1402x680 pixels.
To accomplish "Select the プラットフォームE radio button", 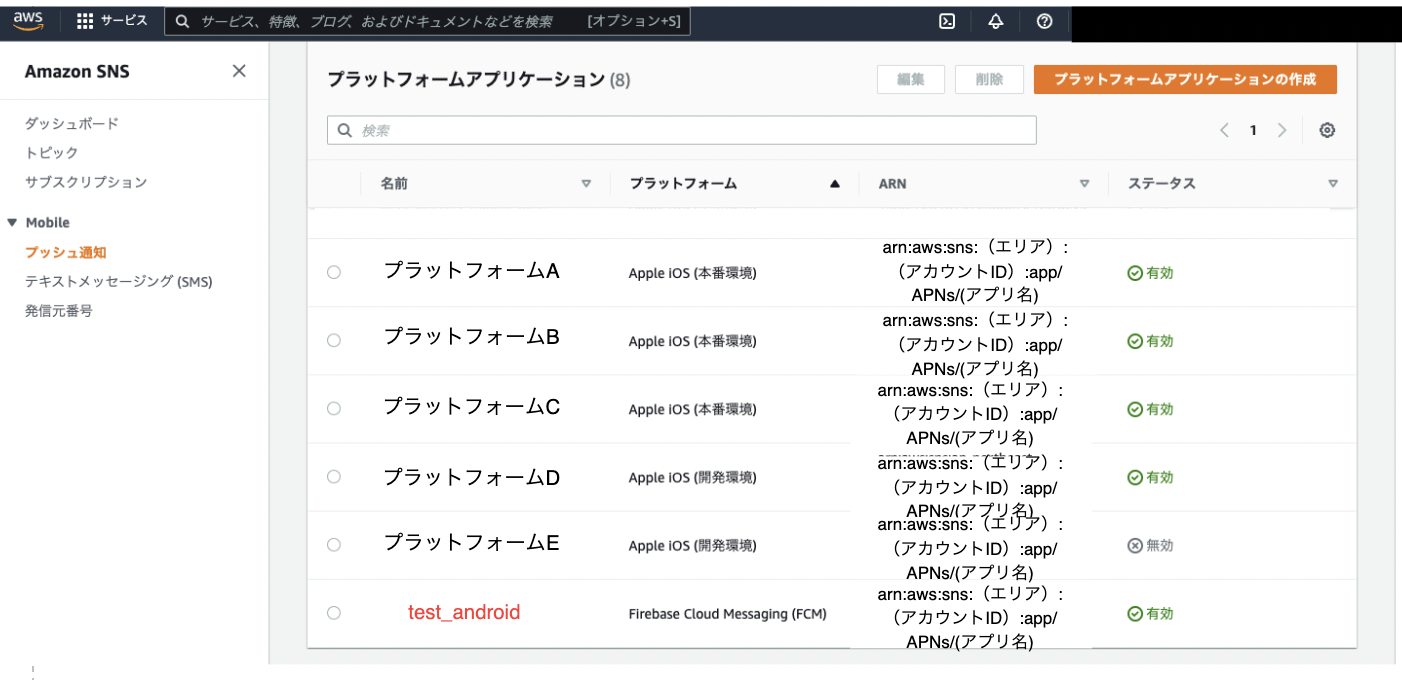I will (x=334, y=545).
